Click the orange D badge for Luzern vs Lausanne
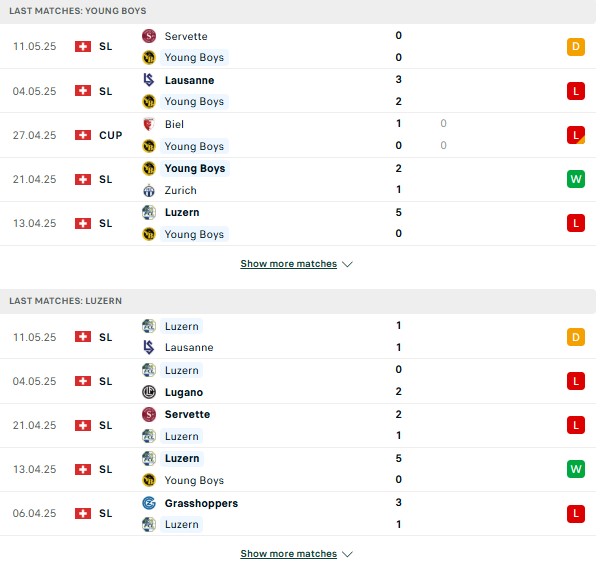This screenshot has height=569, width=602. click(576, 337)
